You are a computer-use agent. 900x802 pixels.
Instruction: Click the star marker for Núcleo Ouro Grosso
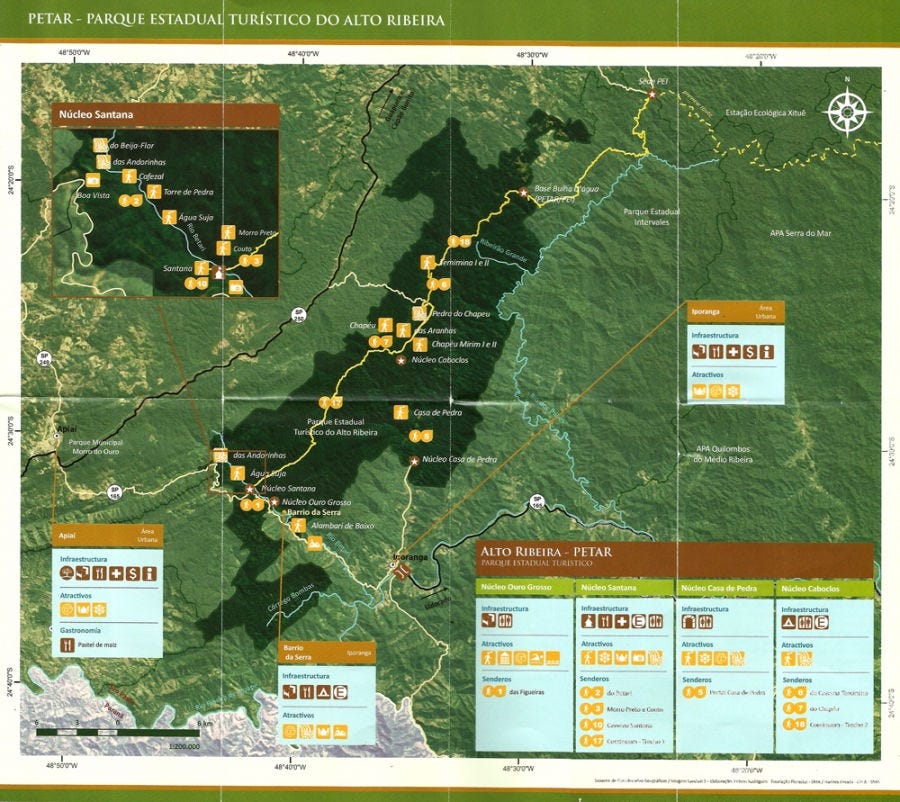click(275, 502)
